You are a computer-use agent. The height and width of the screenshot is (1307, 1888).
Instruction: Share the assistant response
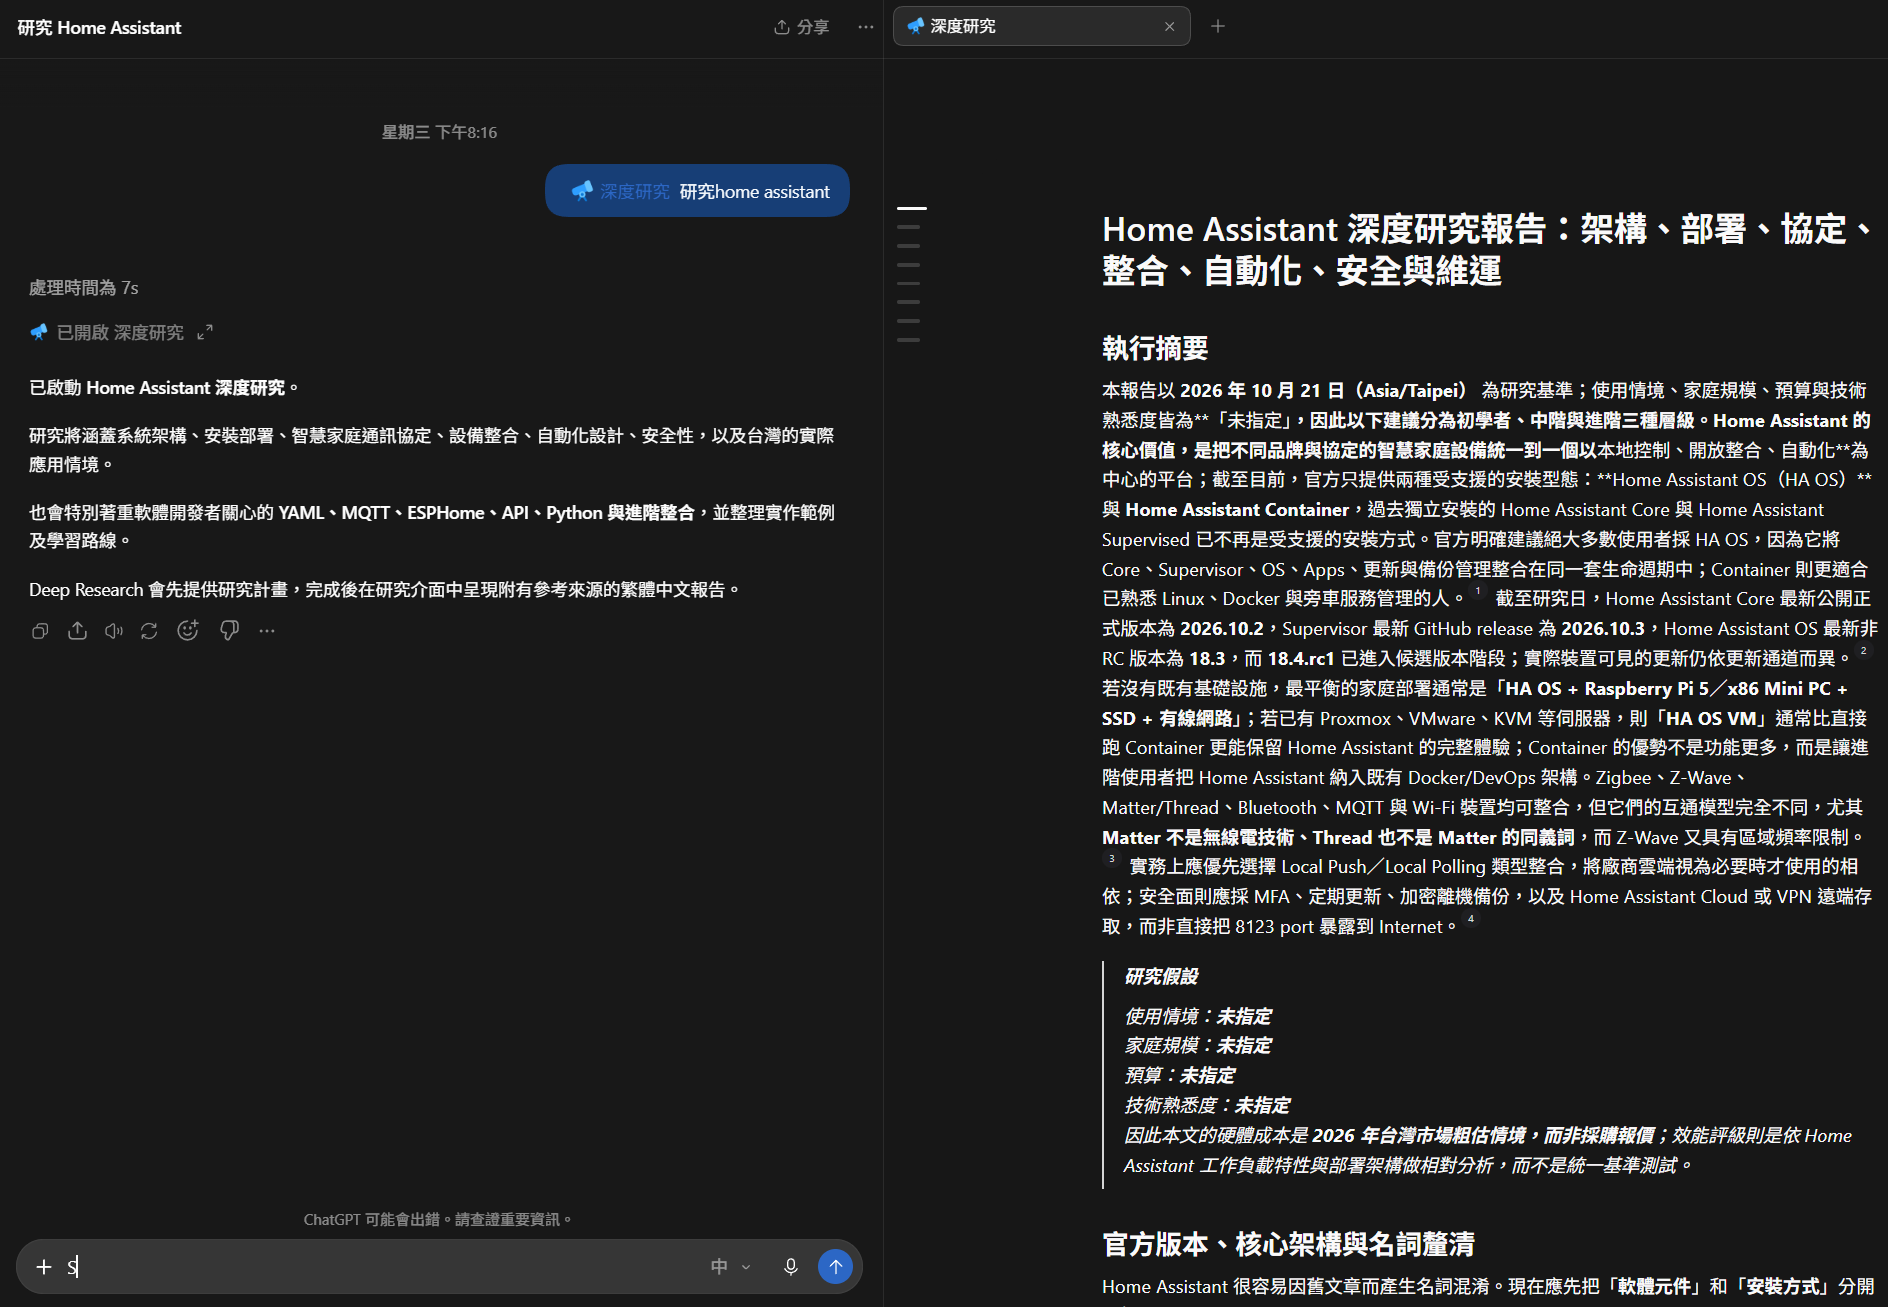point(77,631)
